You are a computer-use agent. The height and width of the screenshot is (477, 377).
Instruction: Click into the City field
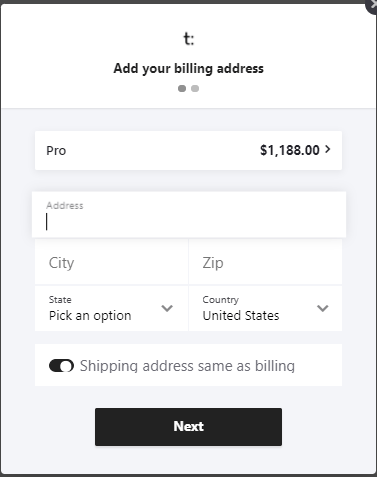click(112, 262)
